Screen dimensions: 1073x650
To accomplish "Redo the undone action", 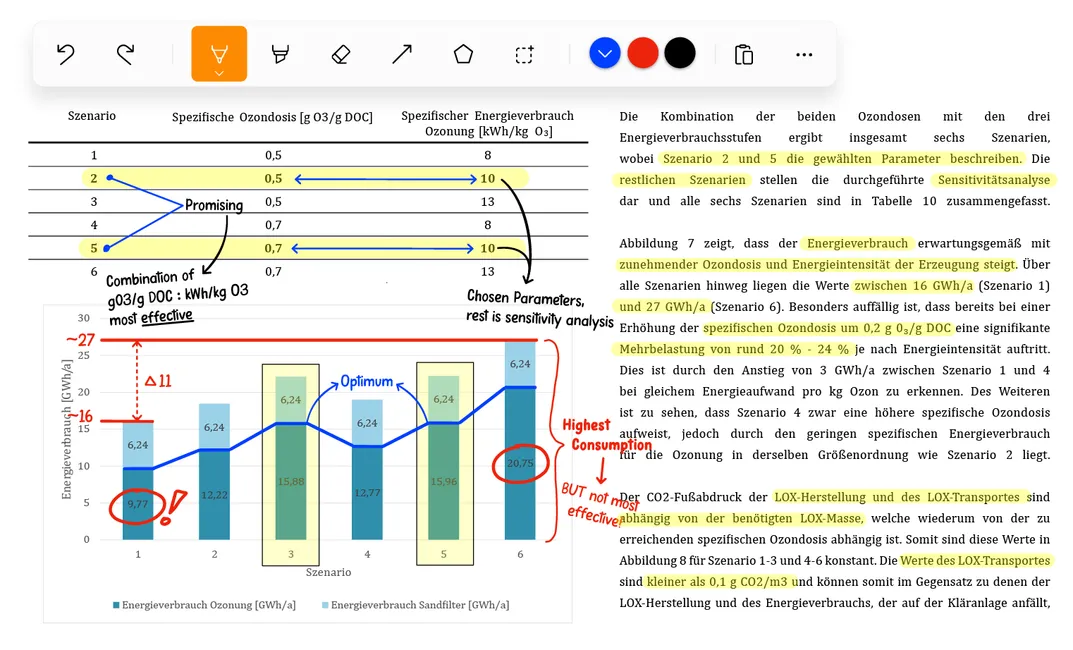I will [x=126, y=53].
